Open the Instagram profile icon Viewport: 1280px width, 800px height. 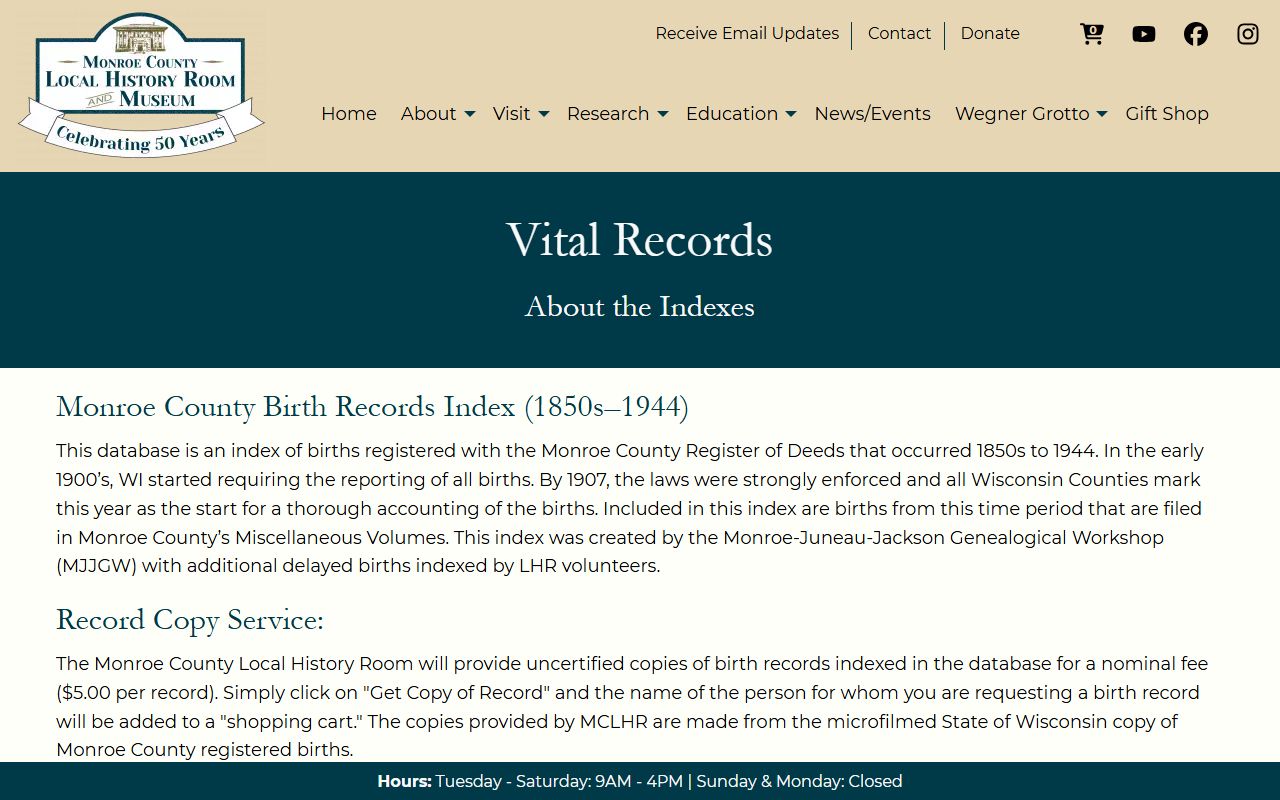[x=1248, y=34]
